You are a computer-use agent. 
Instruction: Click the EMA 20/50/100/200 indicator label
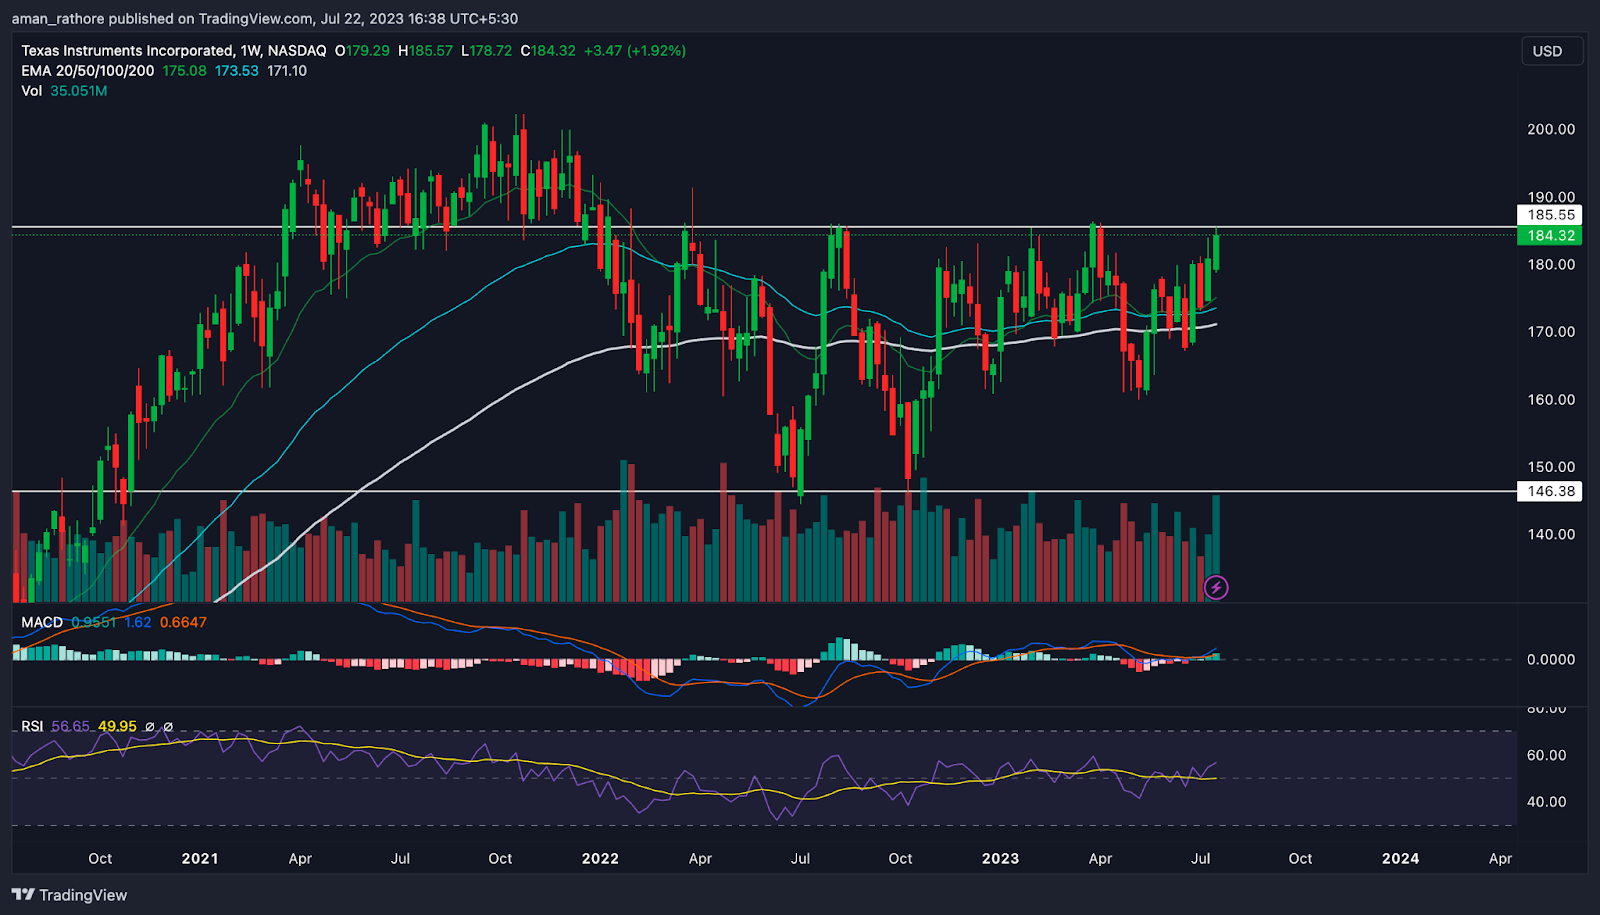(88, 71)
